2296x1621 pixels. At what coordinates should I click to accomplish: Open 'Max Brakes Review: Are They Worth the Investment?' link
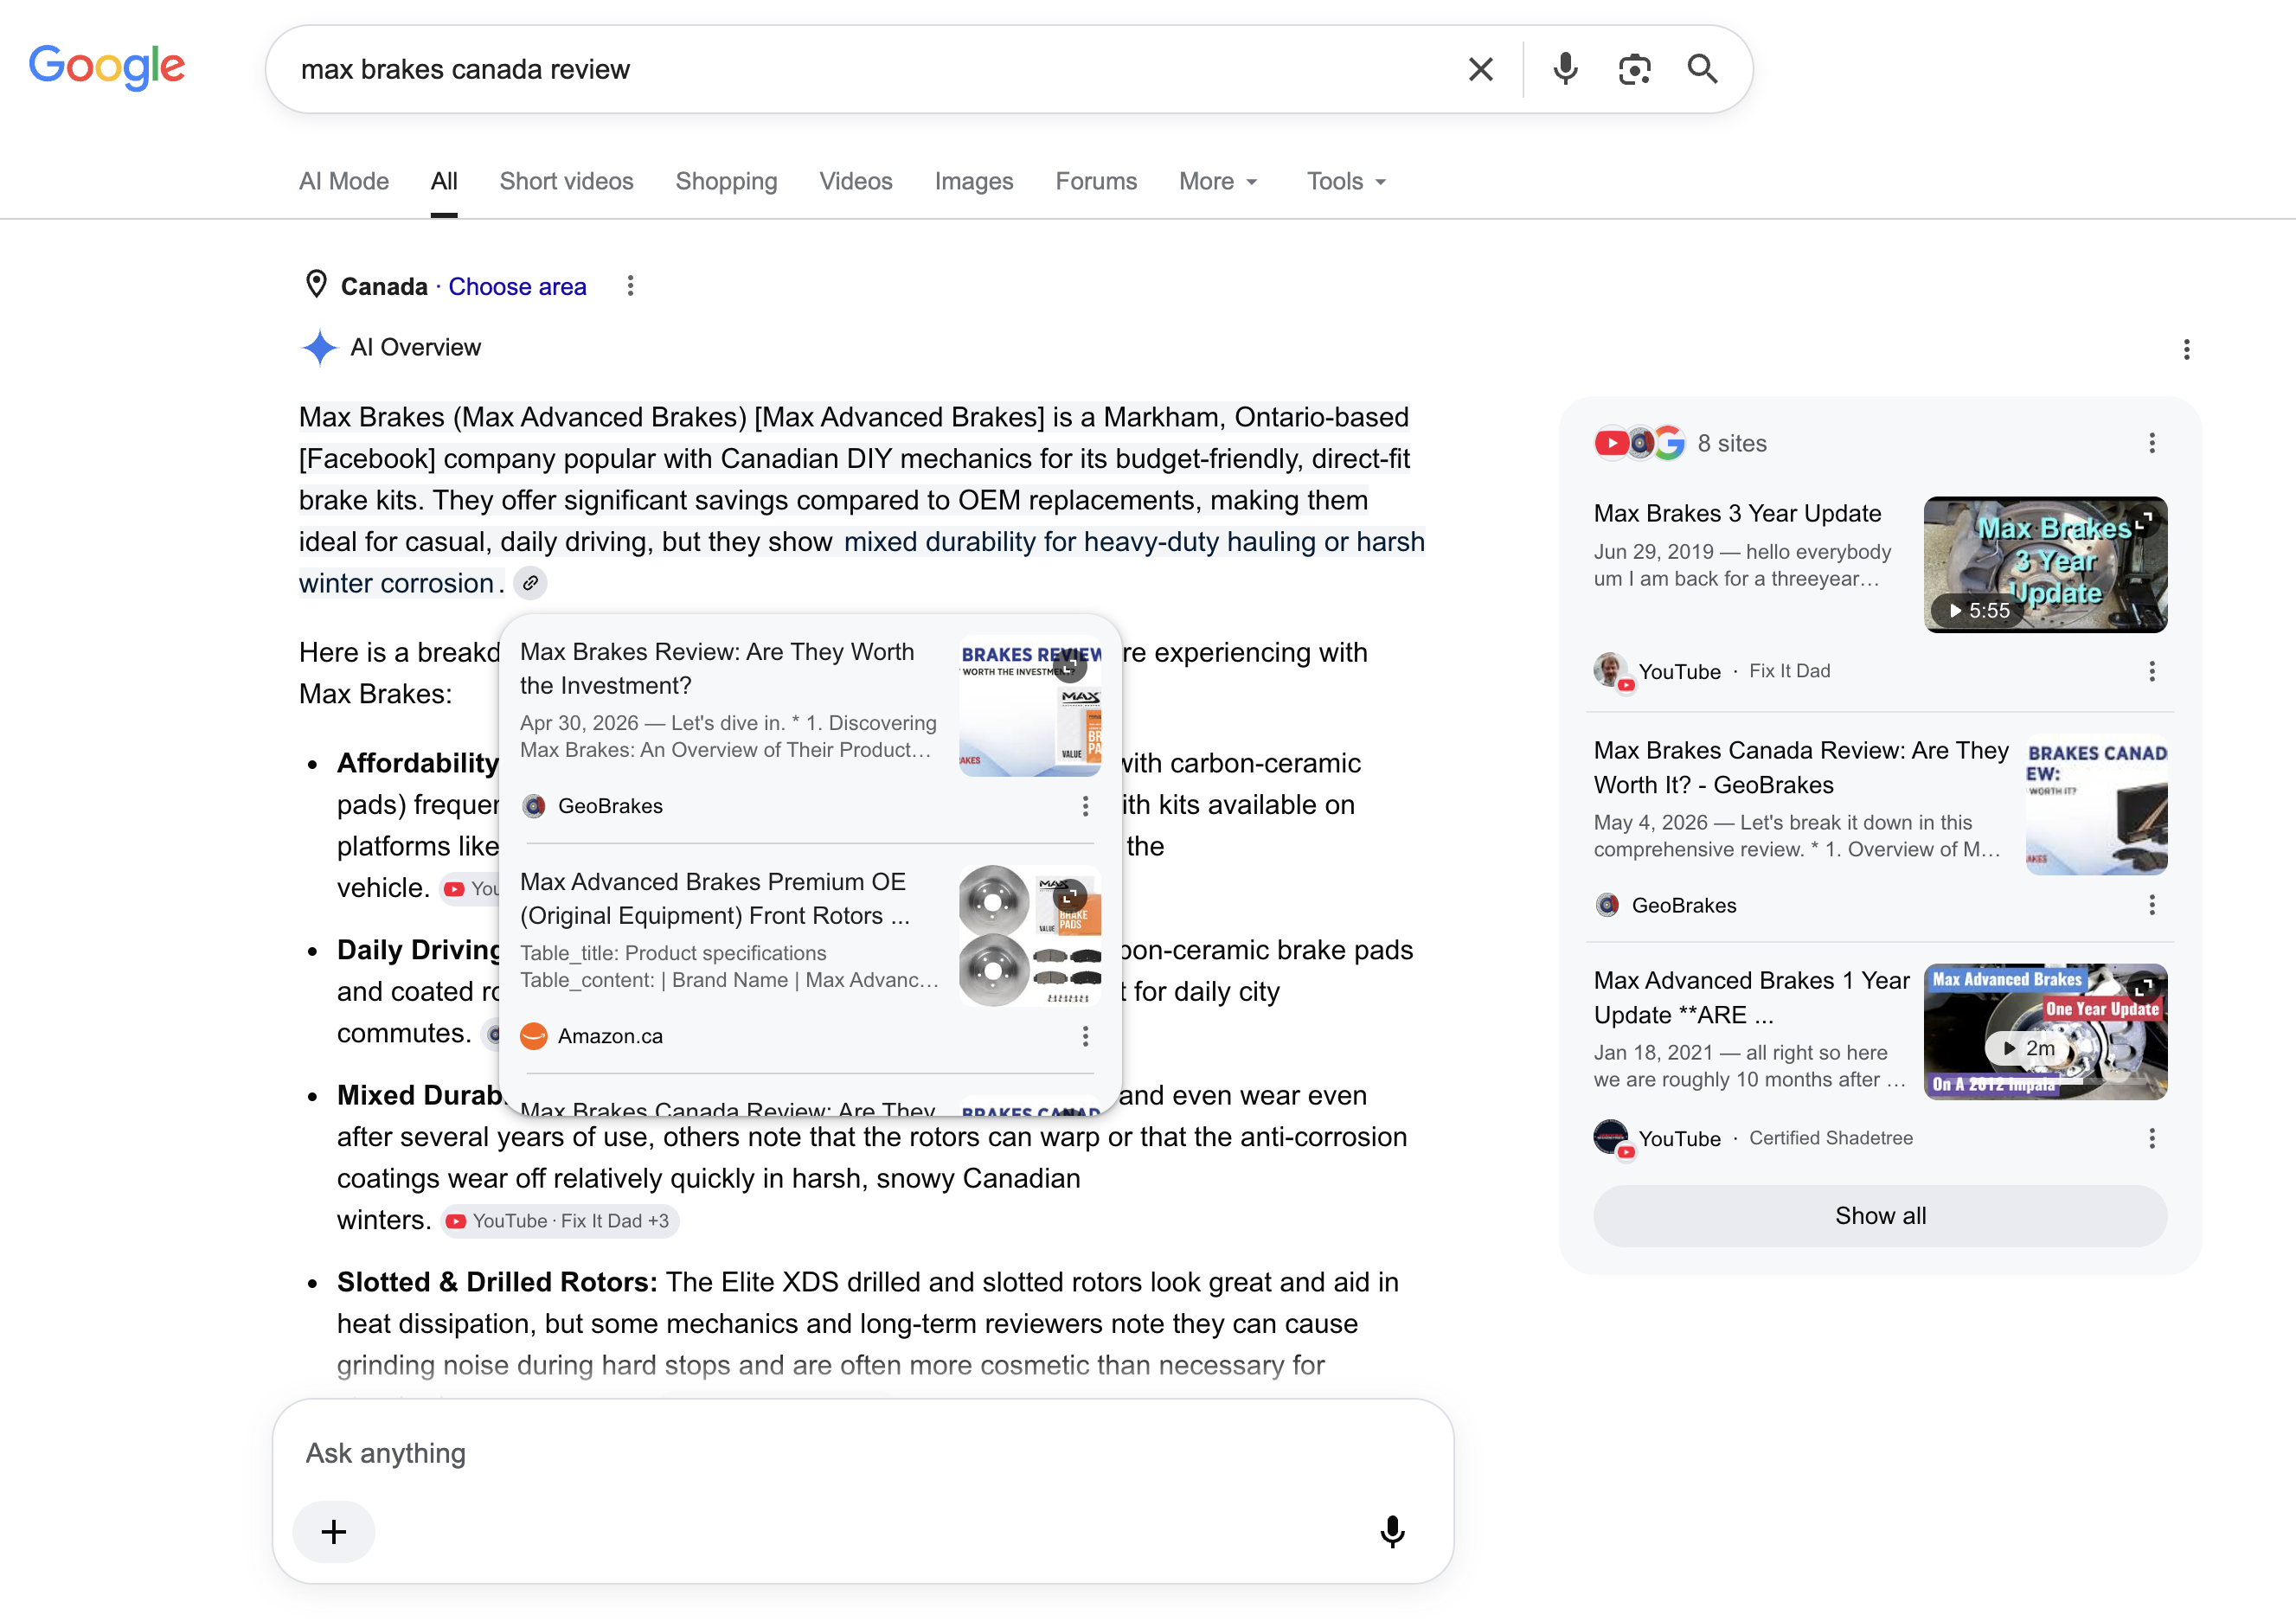click(716, 668)
